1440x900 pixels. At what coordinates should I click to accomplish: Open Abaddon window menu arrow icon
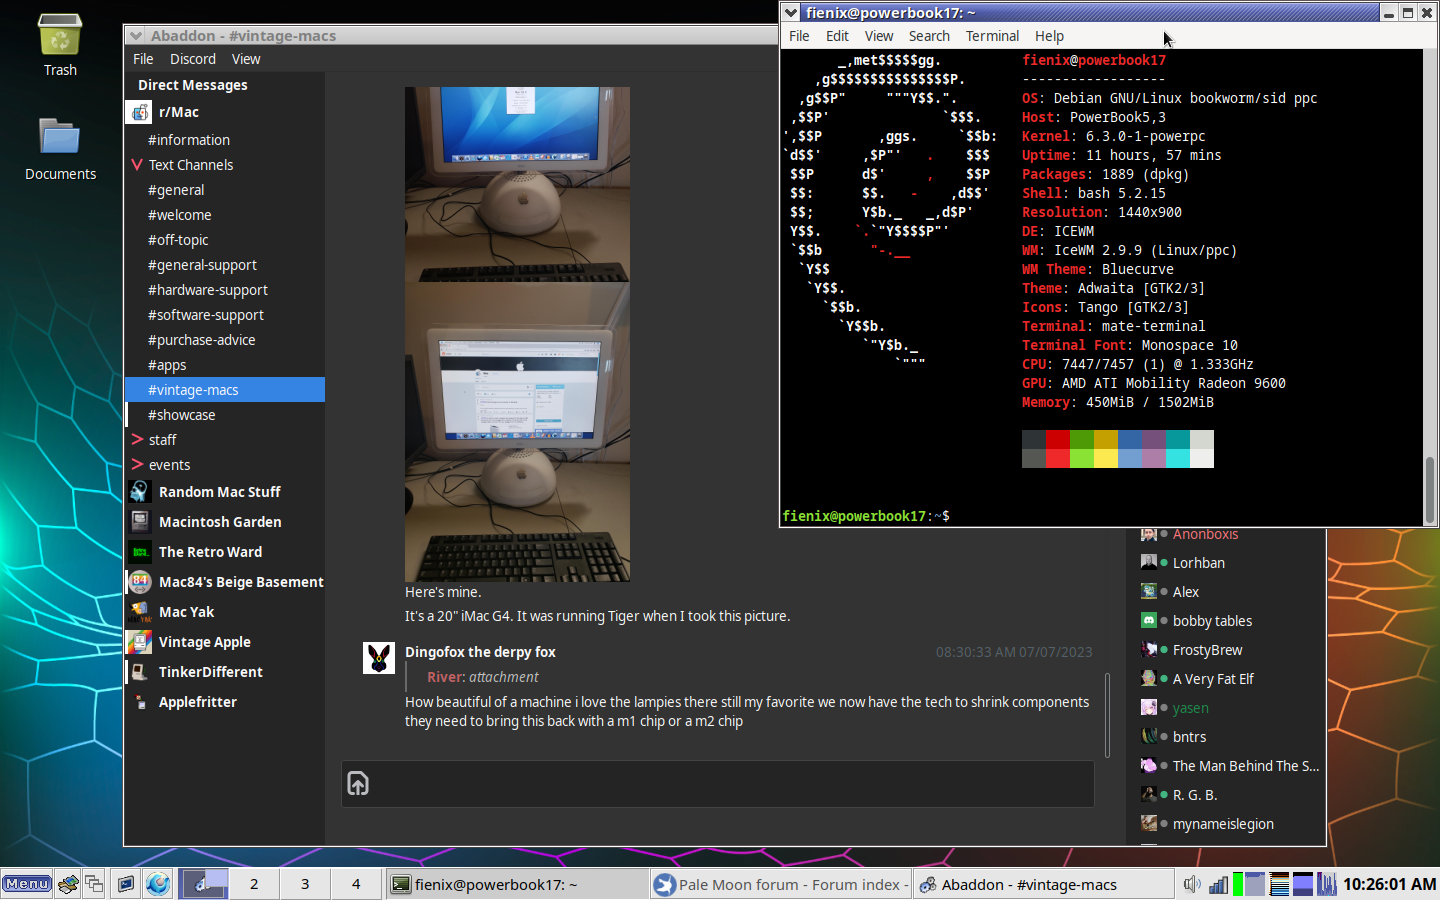click(136, 36)
